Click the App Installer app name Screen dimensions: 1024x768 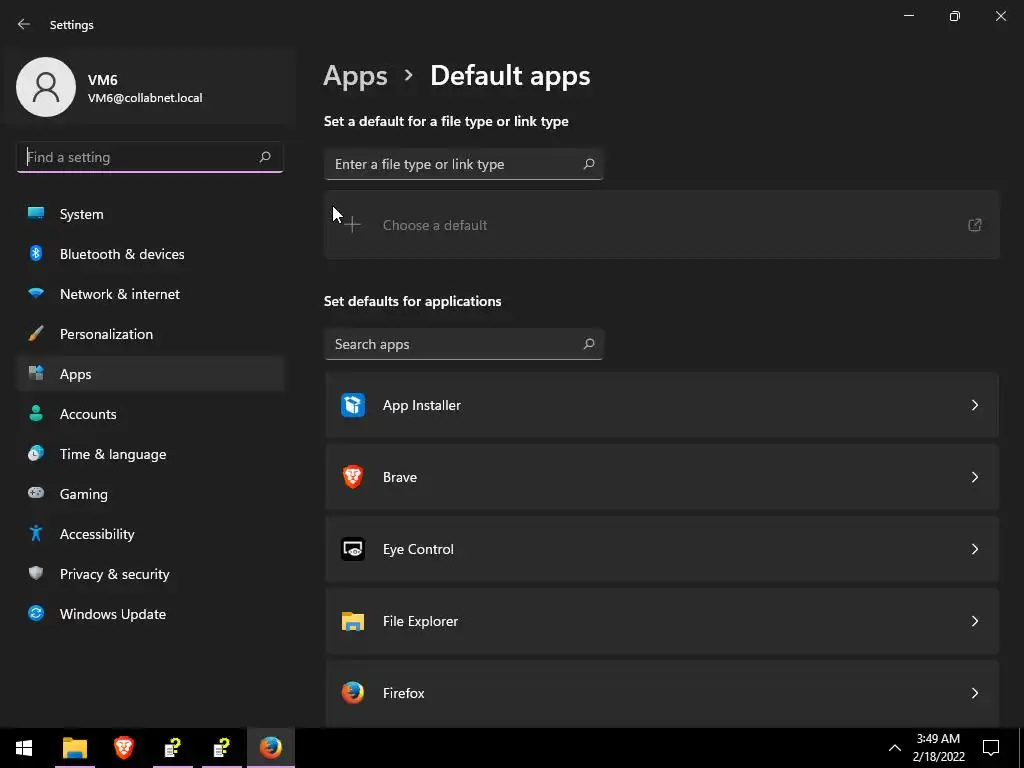[x=421, y=405]
